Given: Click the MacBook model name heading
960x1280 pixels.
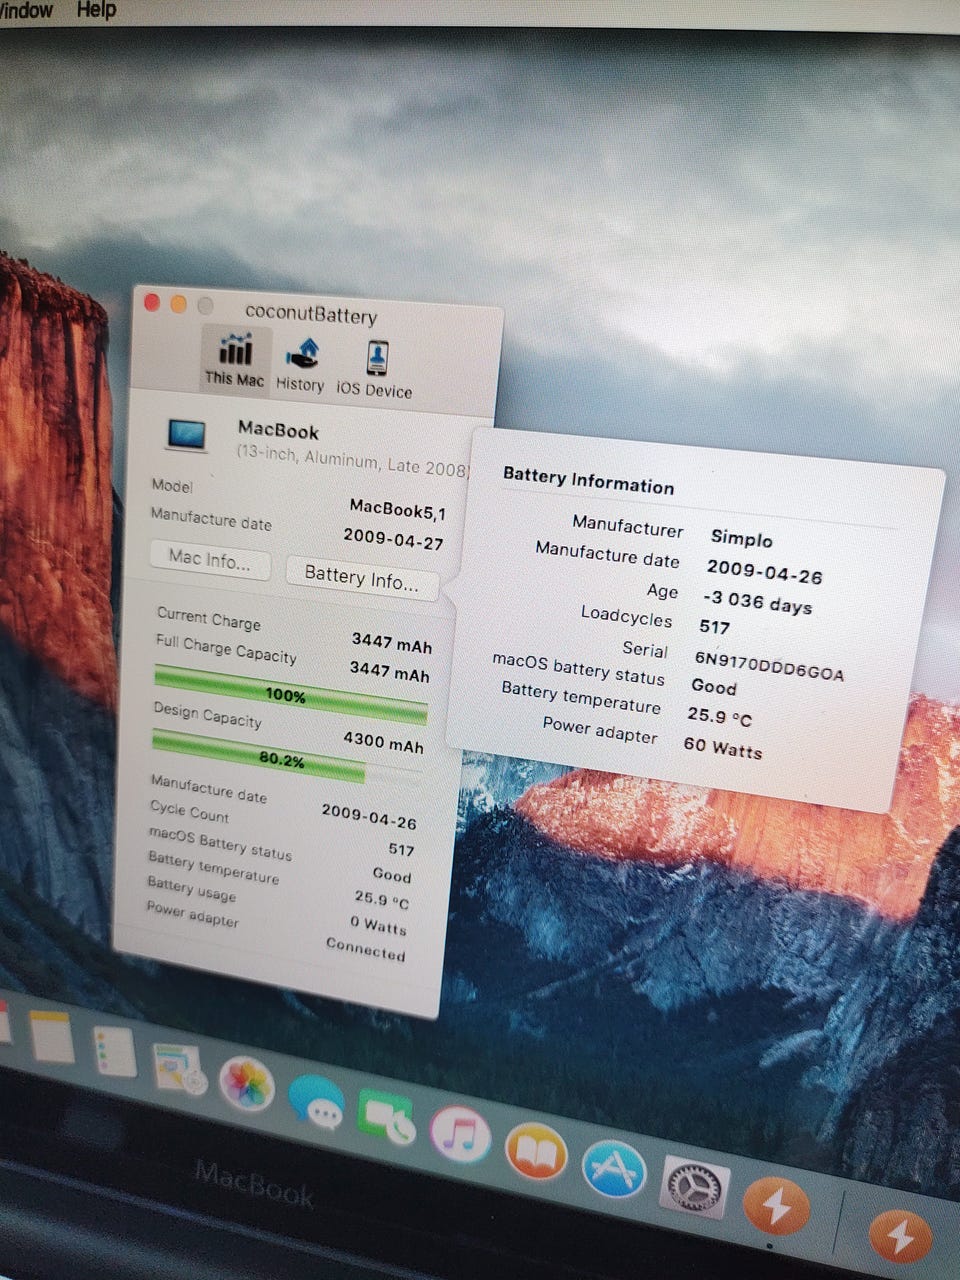Looking at the screenshot, I should coord(278,431).
